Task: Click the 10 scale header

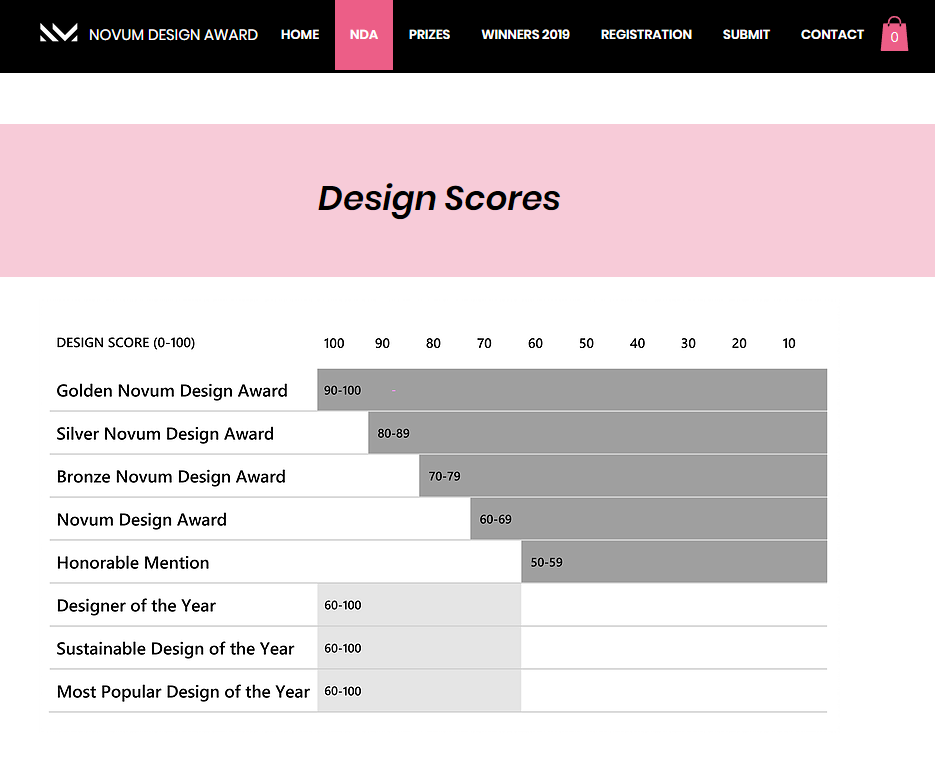Action: pos(789,343)
